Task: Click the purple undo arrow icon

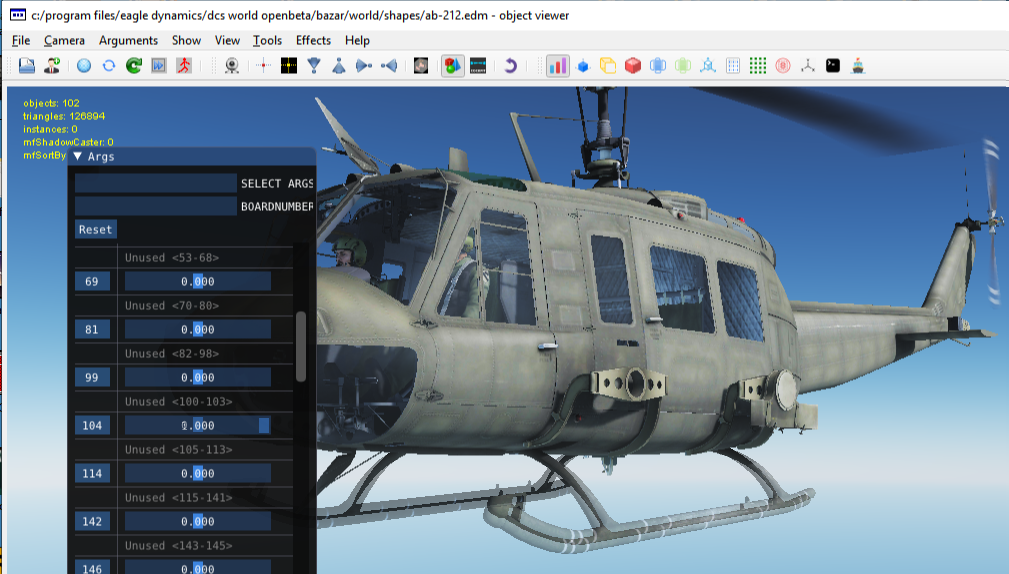Action: [510, 66]
